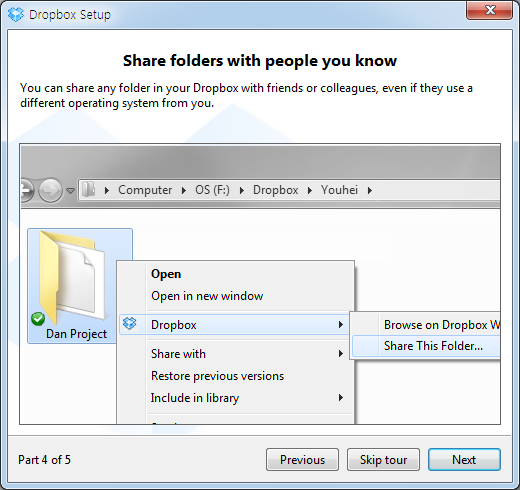Viewport: 520px width, 490px height.
Task: Expand the breadcrumb arrow after Youhei
Action: click(x=370, y=190)
